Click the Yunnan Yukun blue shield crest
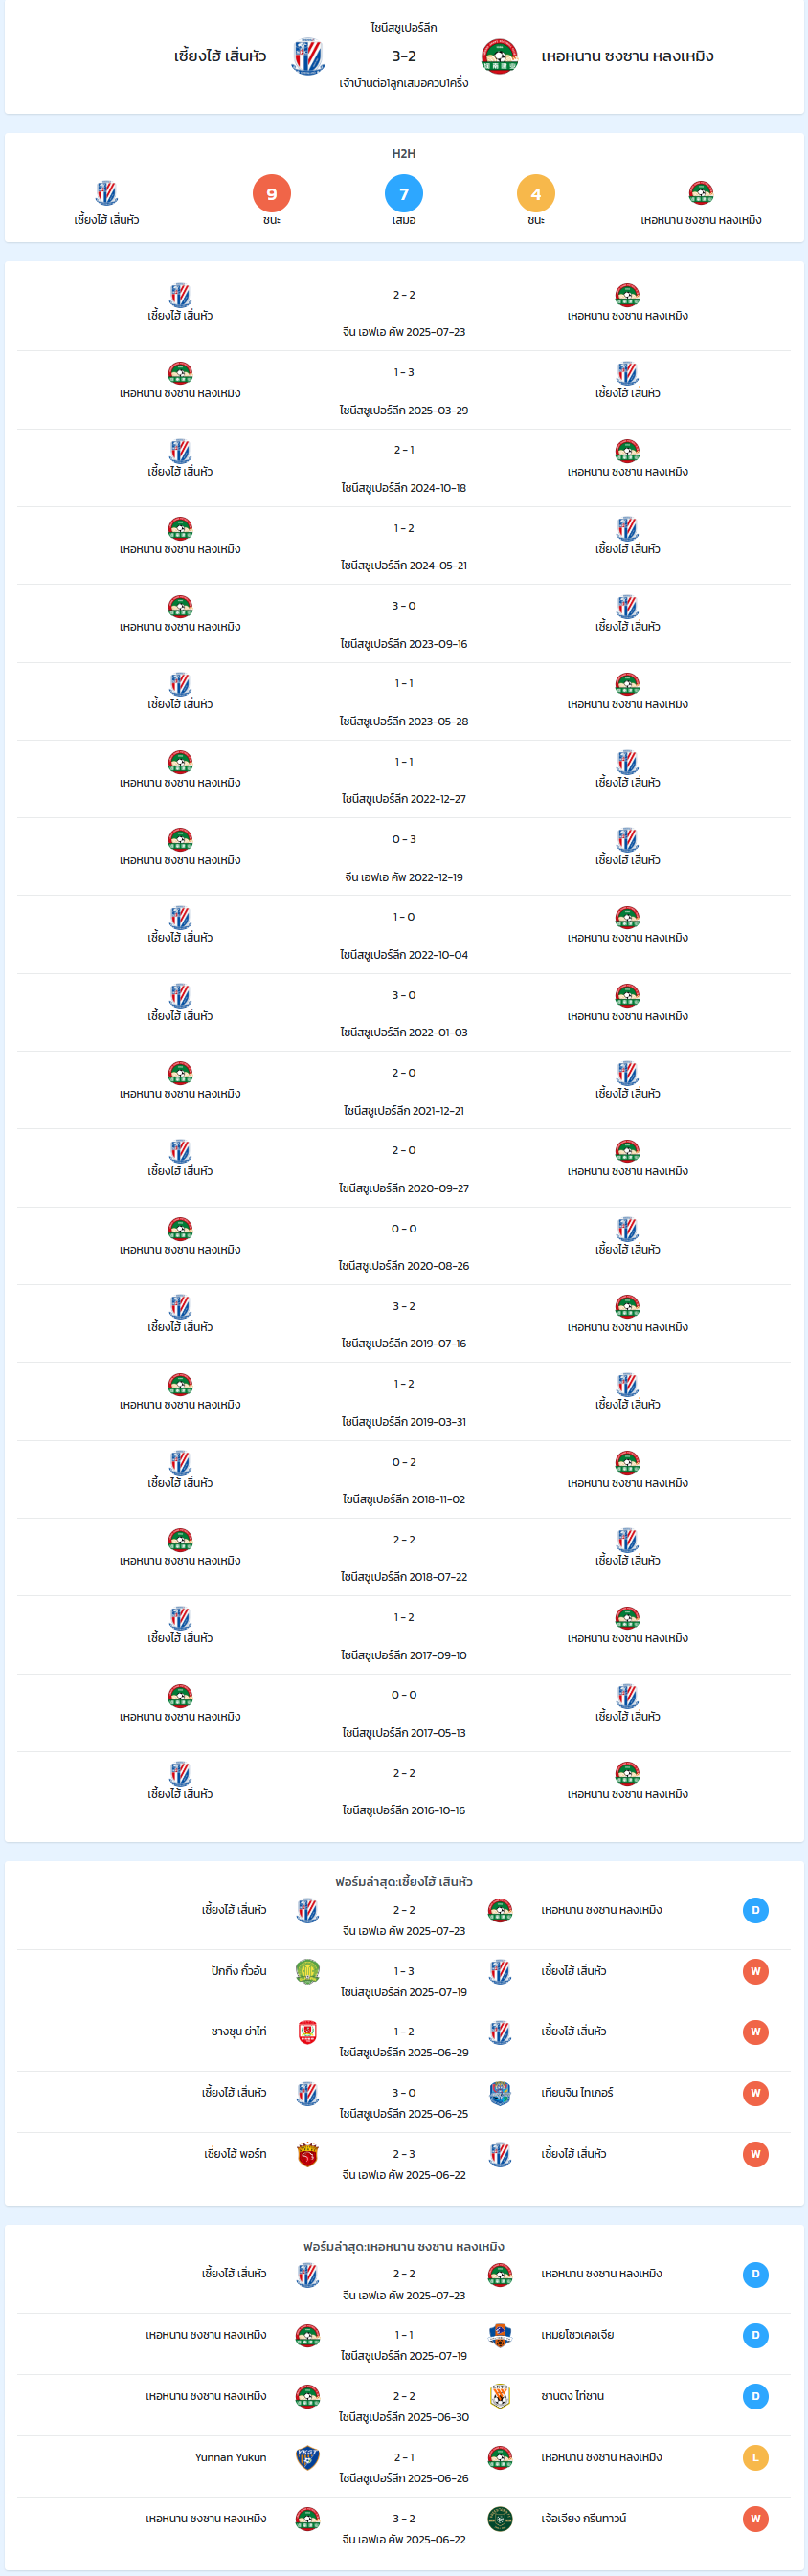 (x=307, y=2457)
